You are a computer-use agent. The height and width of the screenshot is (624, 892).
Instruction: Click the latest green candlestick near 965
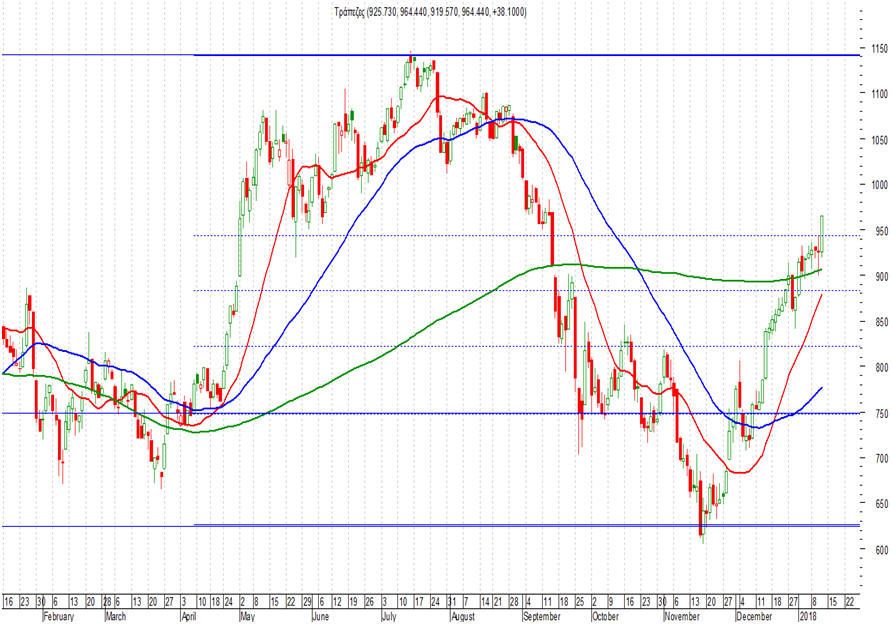click(821, 233)
